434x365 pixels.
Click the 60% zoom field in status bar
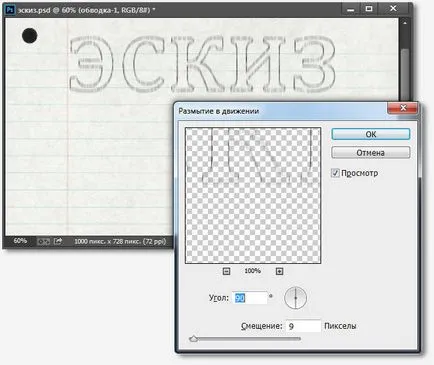(20, 241)
